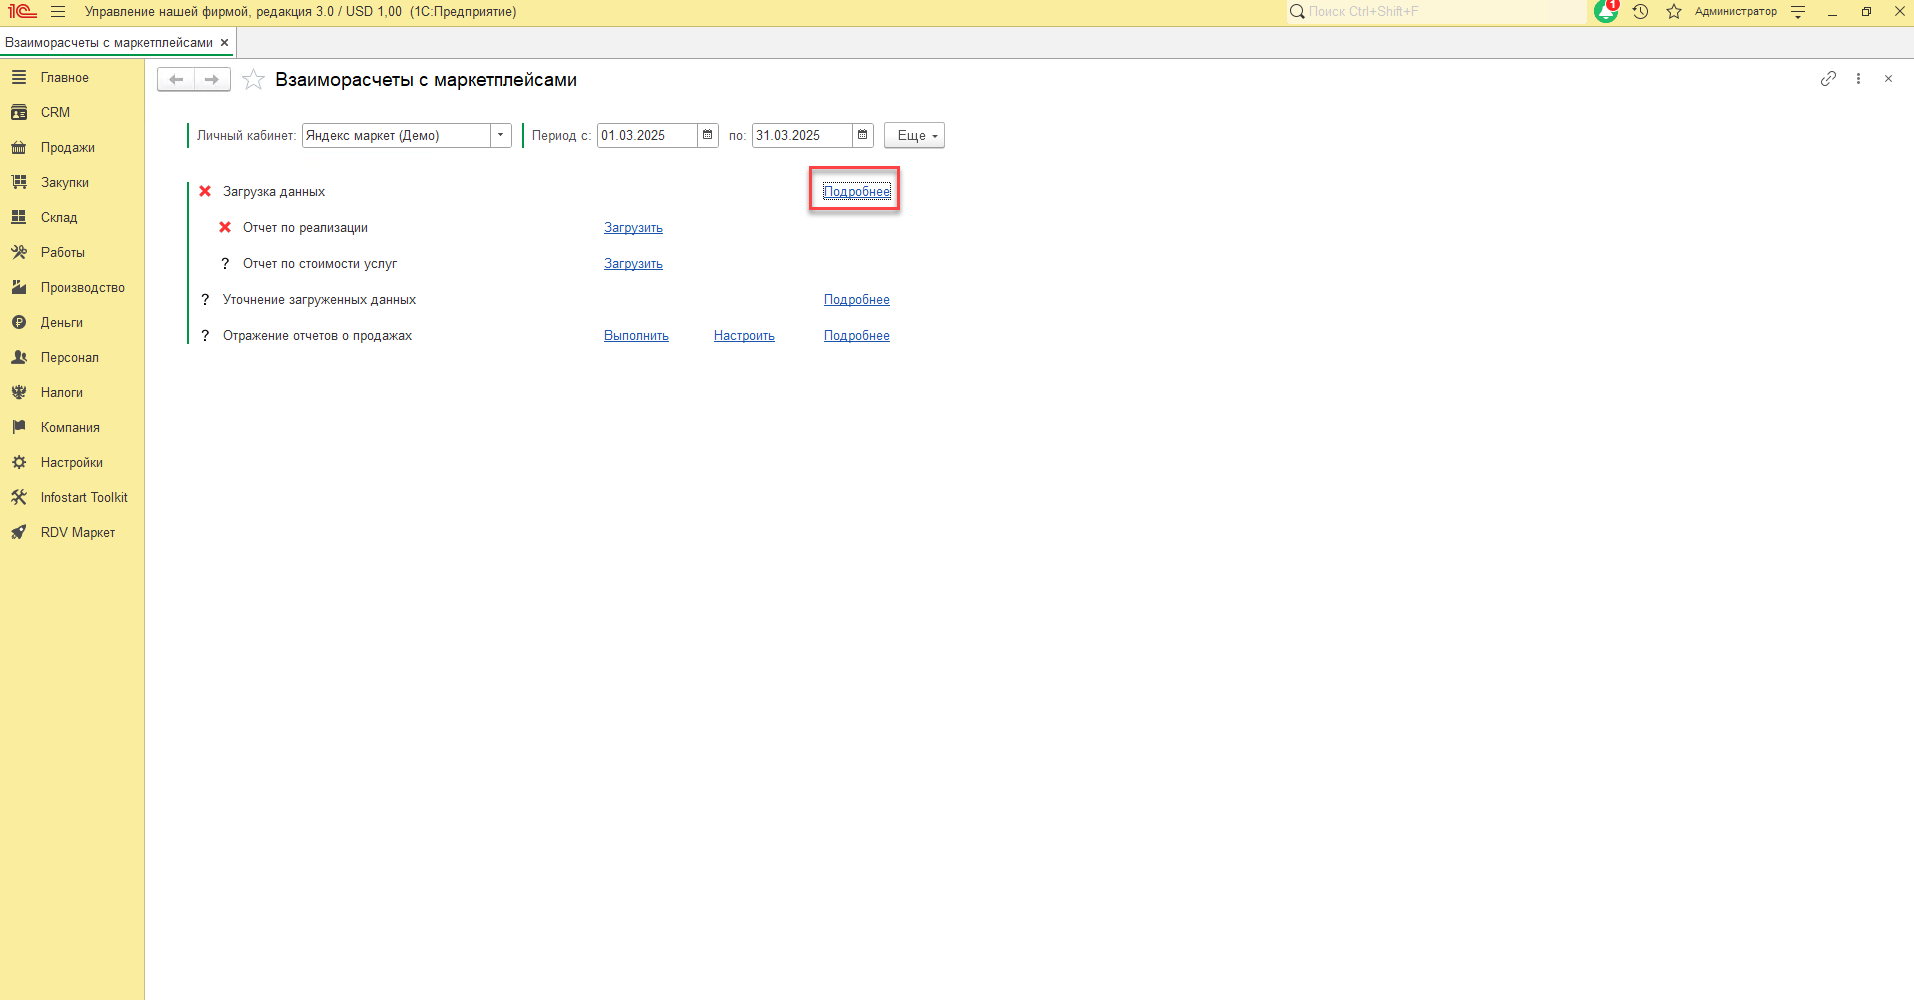Click the Компания flag icon

click(19, 428)
